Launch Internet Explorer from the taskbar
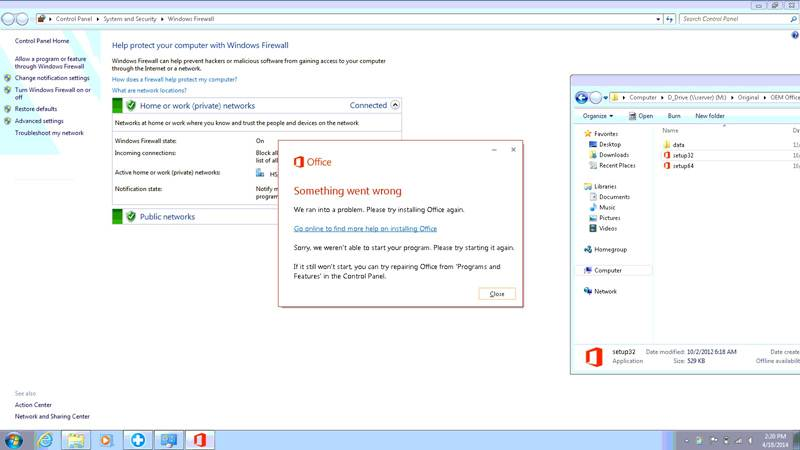800x450 pixels. (x=45, y=440)
